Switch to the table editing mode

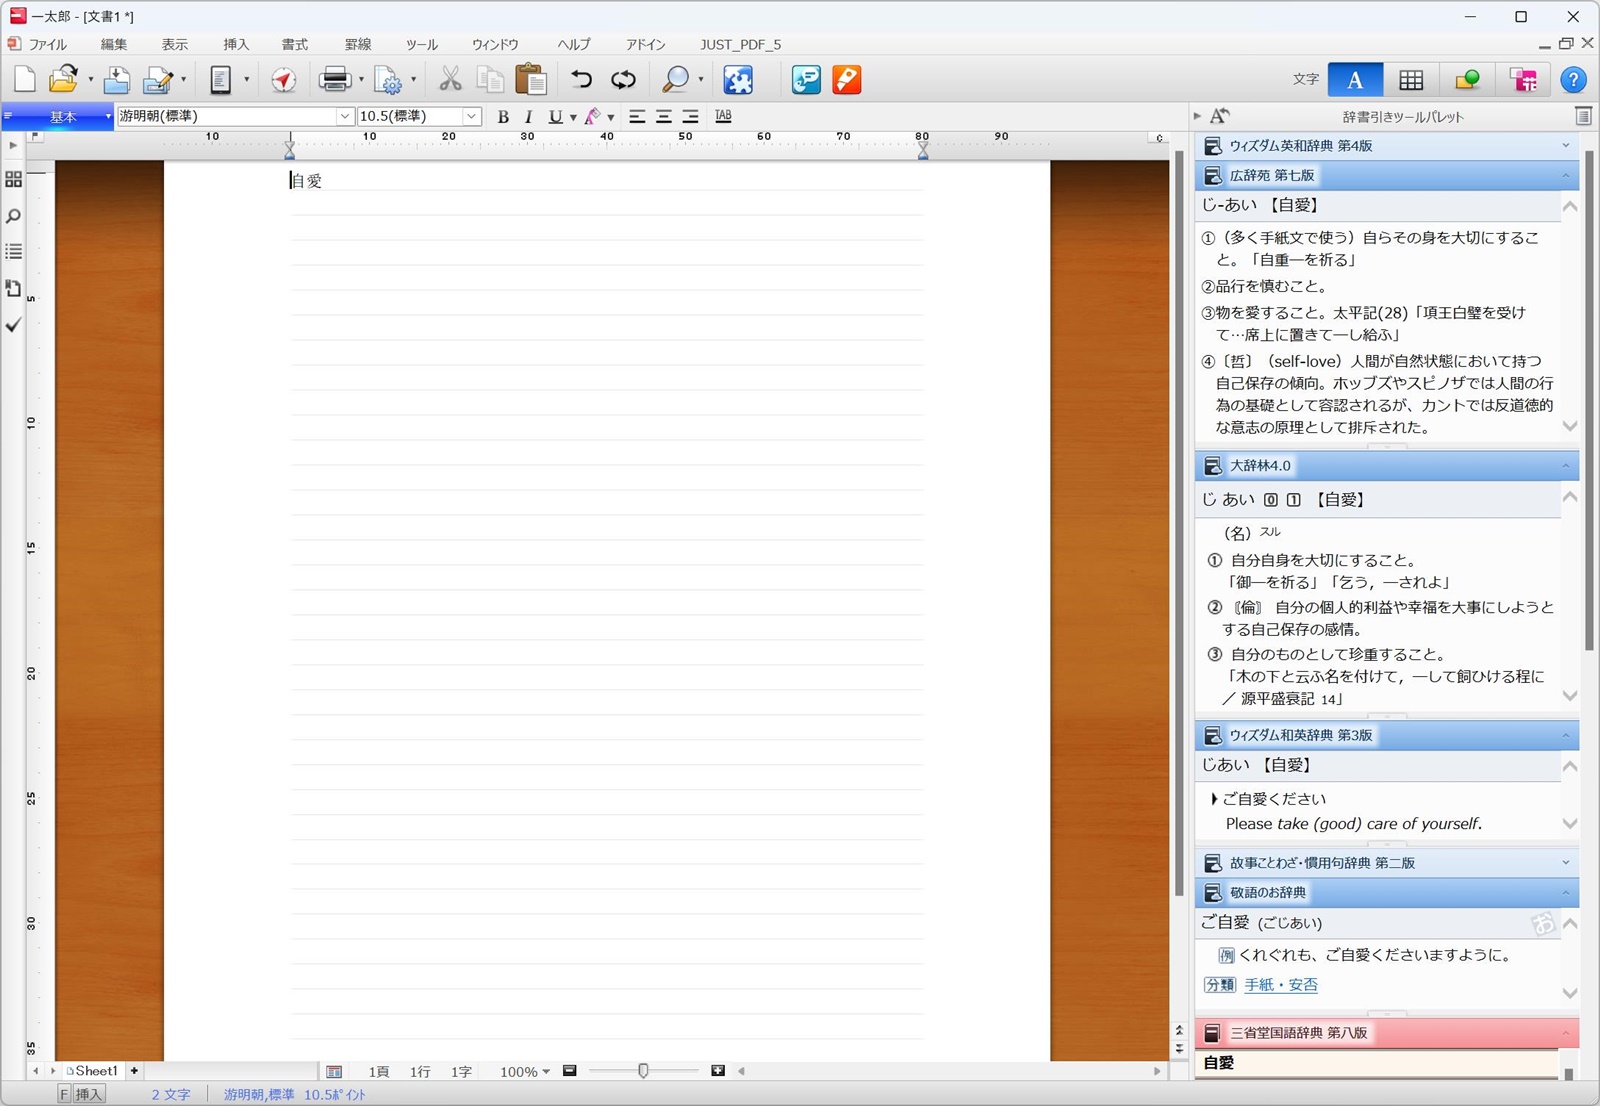click(1411, 79)
